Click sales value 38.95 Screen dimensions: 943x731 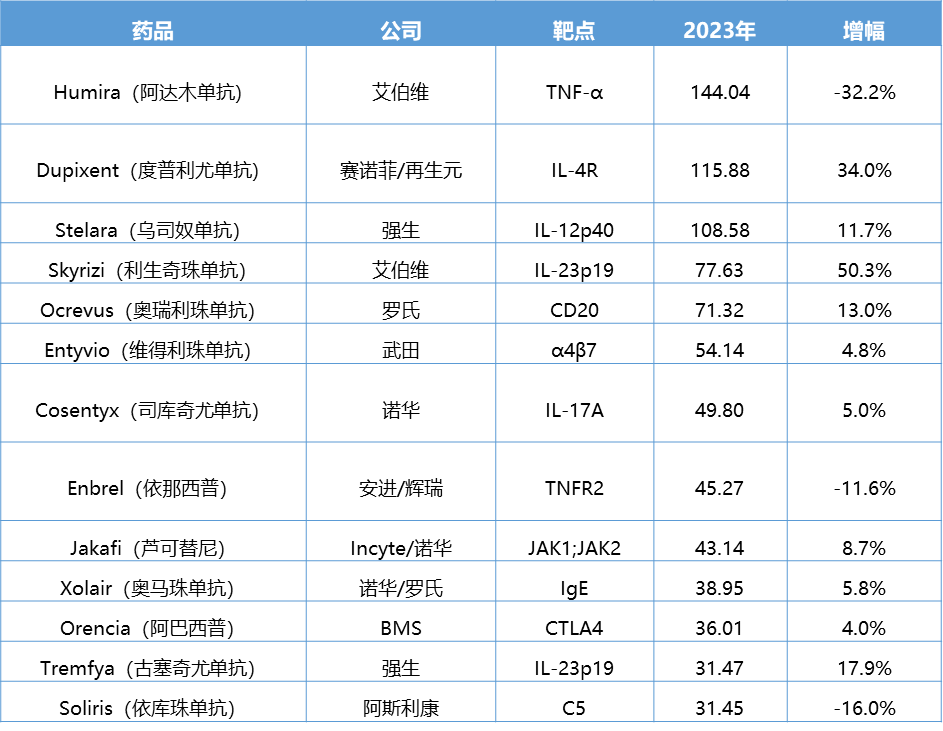tap(720, 588)
